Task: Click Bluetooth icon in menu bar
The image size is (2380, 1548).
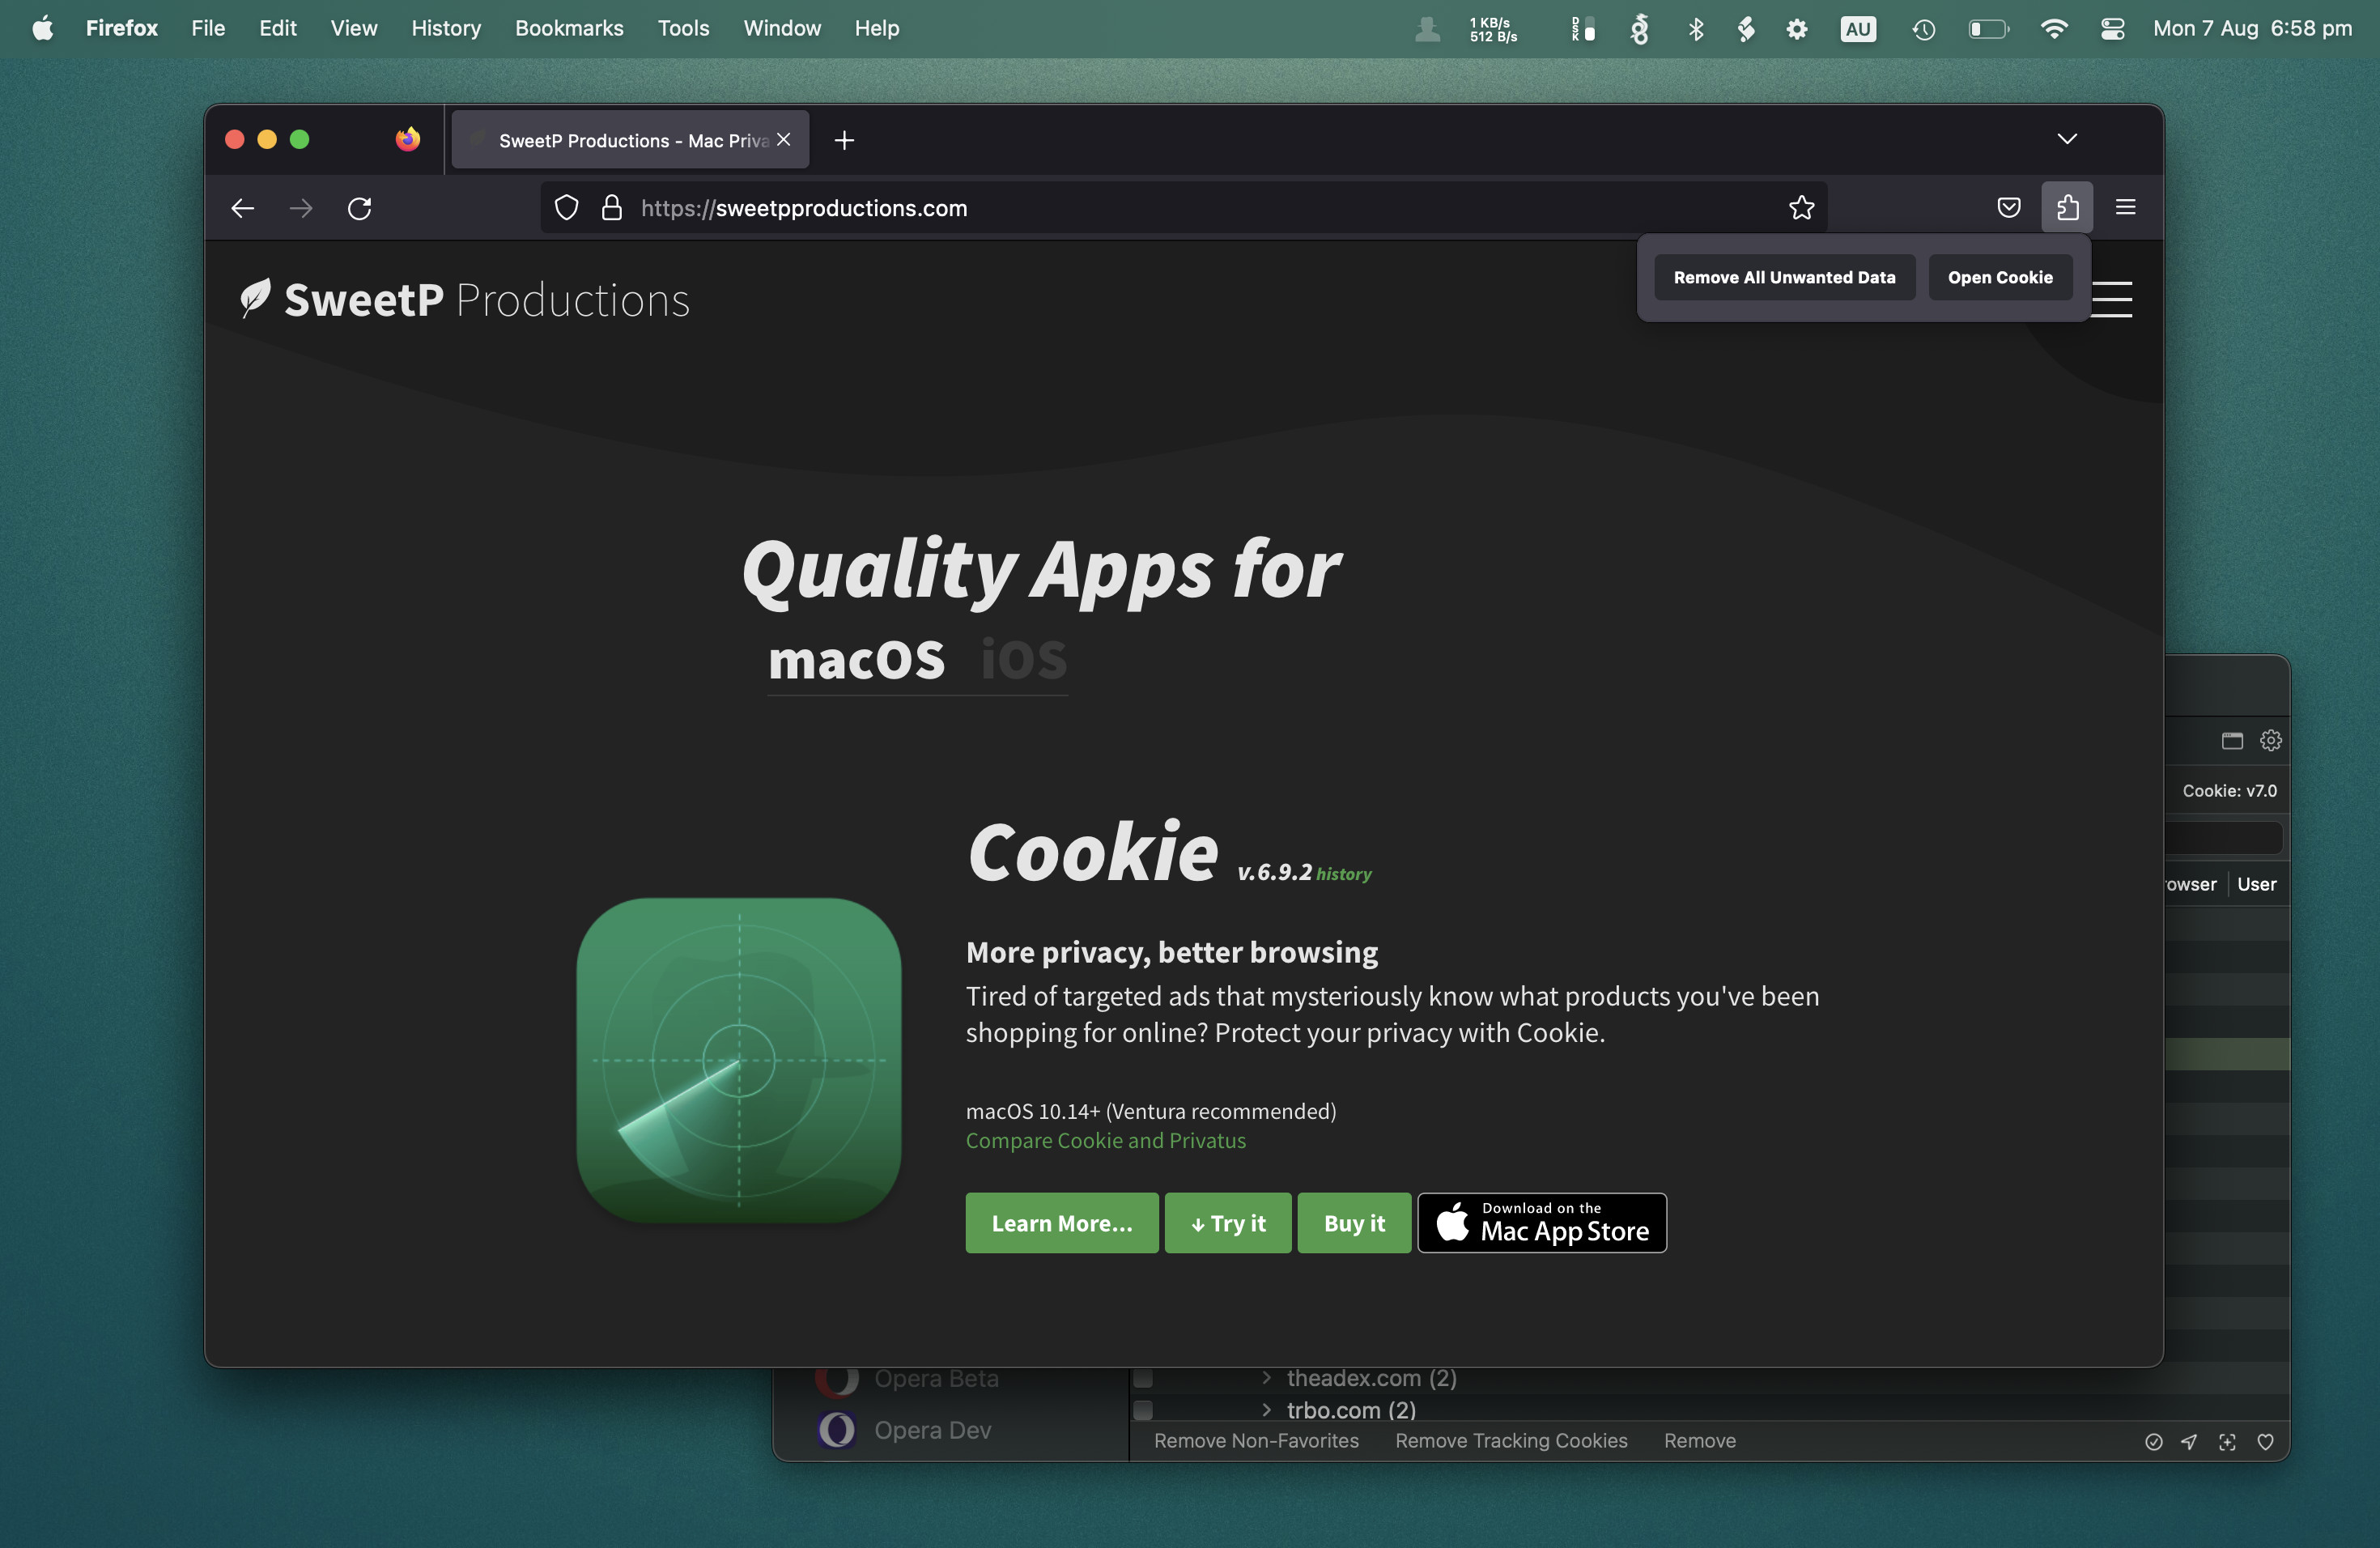Action: 1695,28
